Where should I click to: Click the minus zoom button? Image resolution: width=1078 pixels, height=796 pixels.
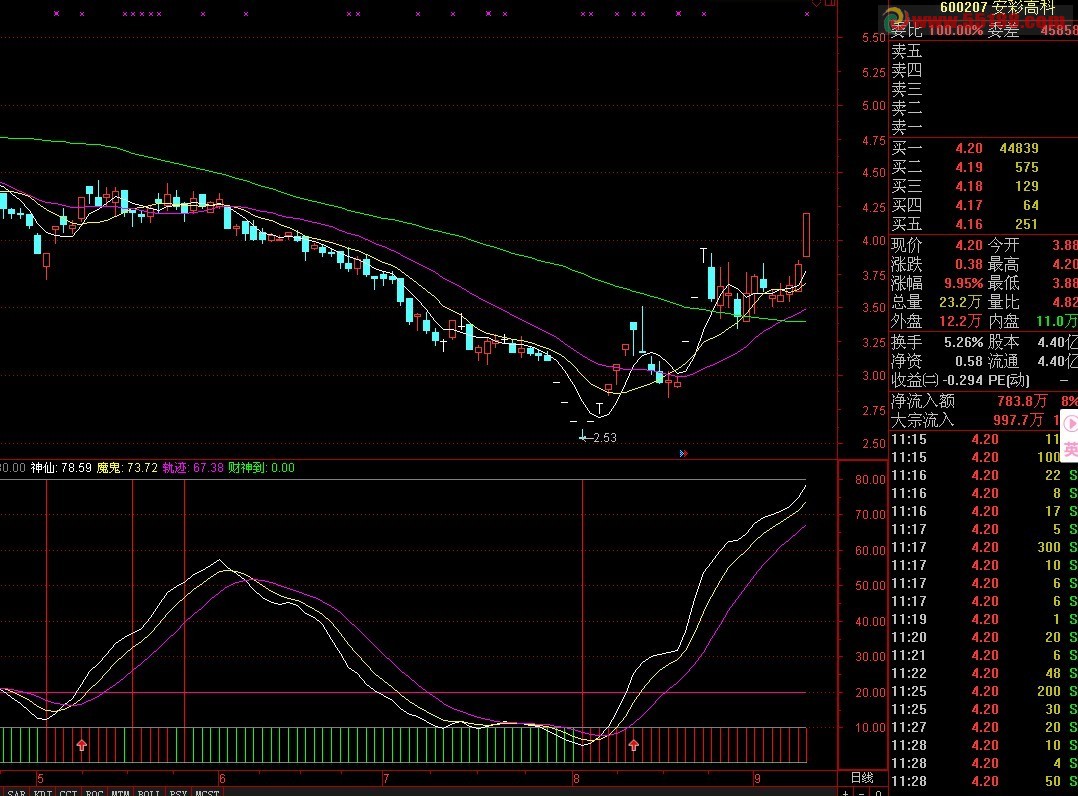coord(862,793)
